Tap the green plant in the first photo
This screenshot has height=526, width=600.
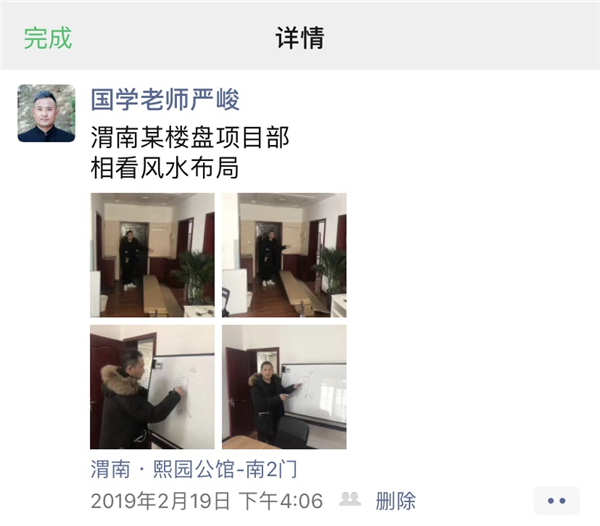pos(196,277)
